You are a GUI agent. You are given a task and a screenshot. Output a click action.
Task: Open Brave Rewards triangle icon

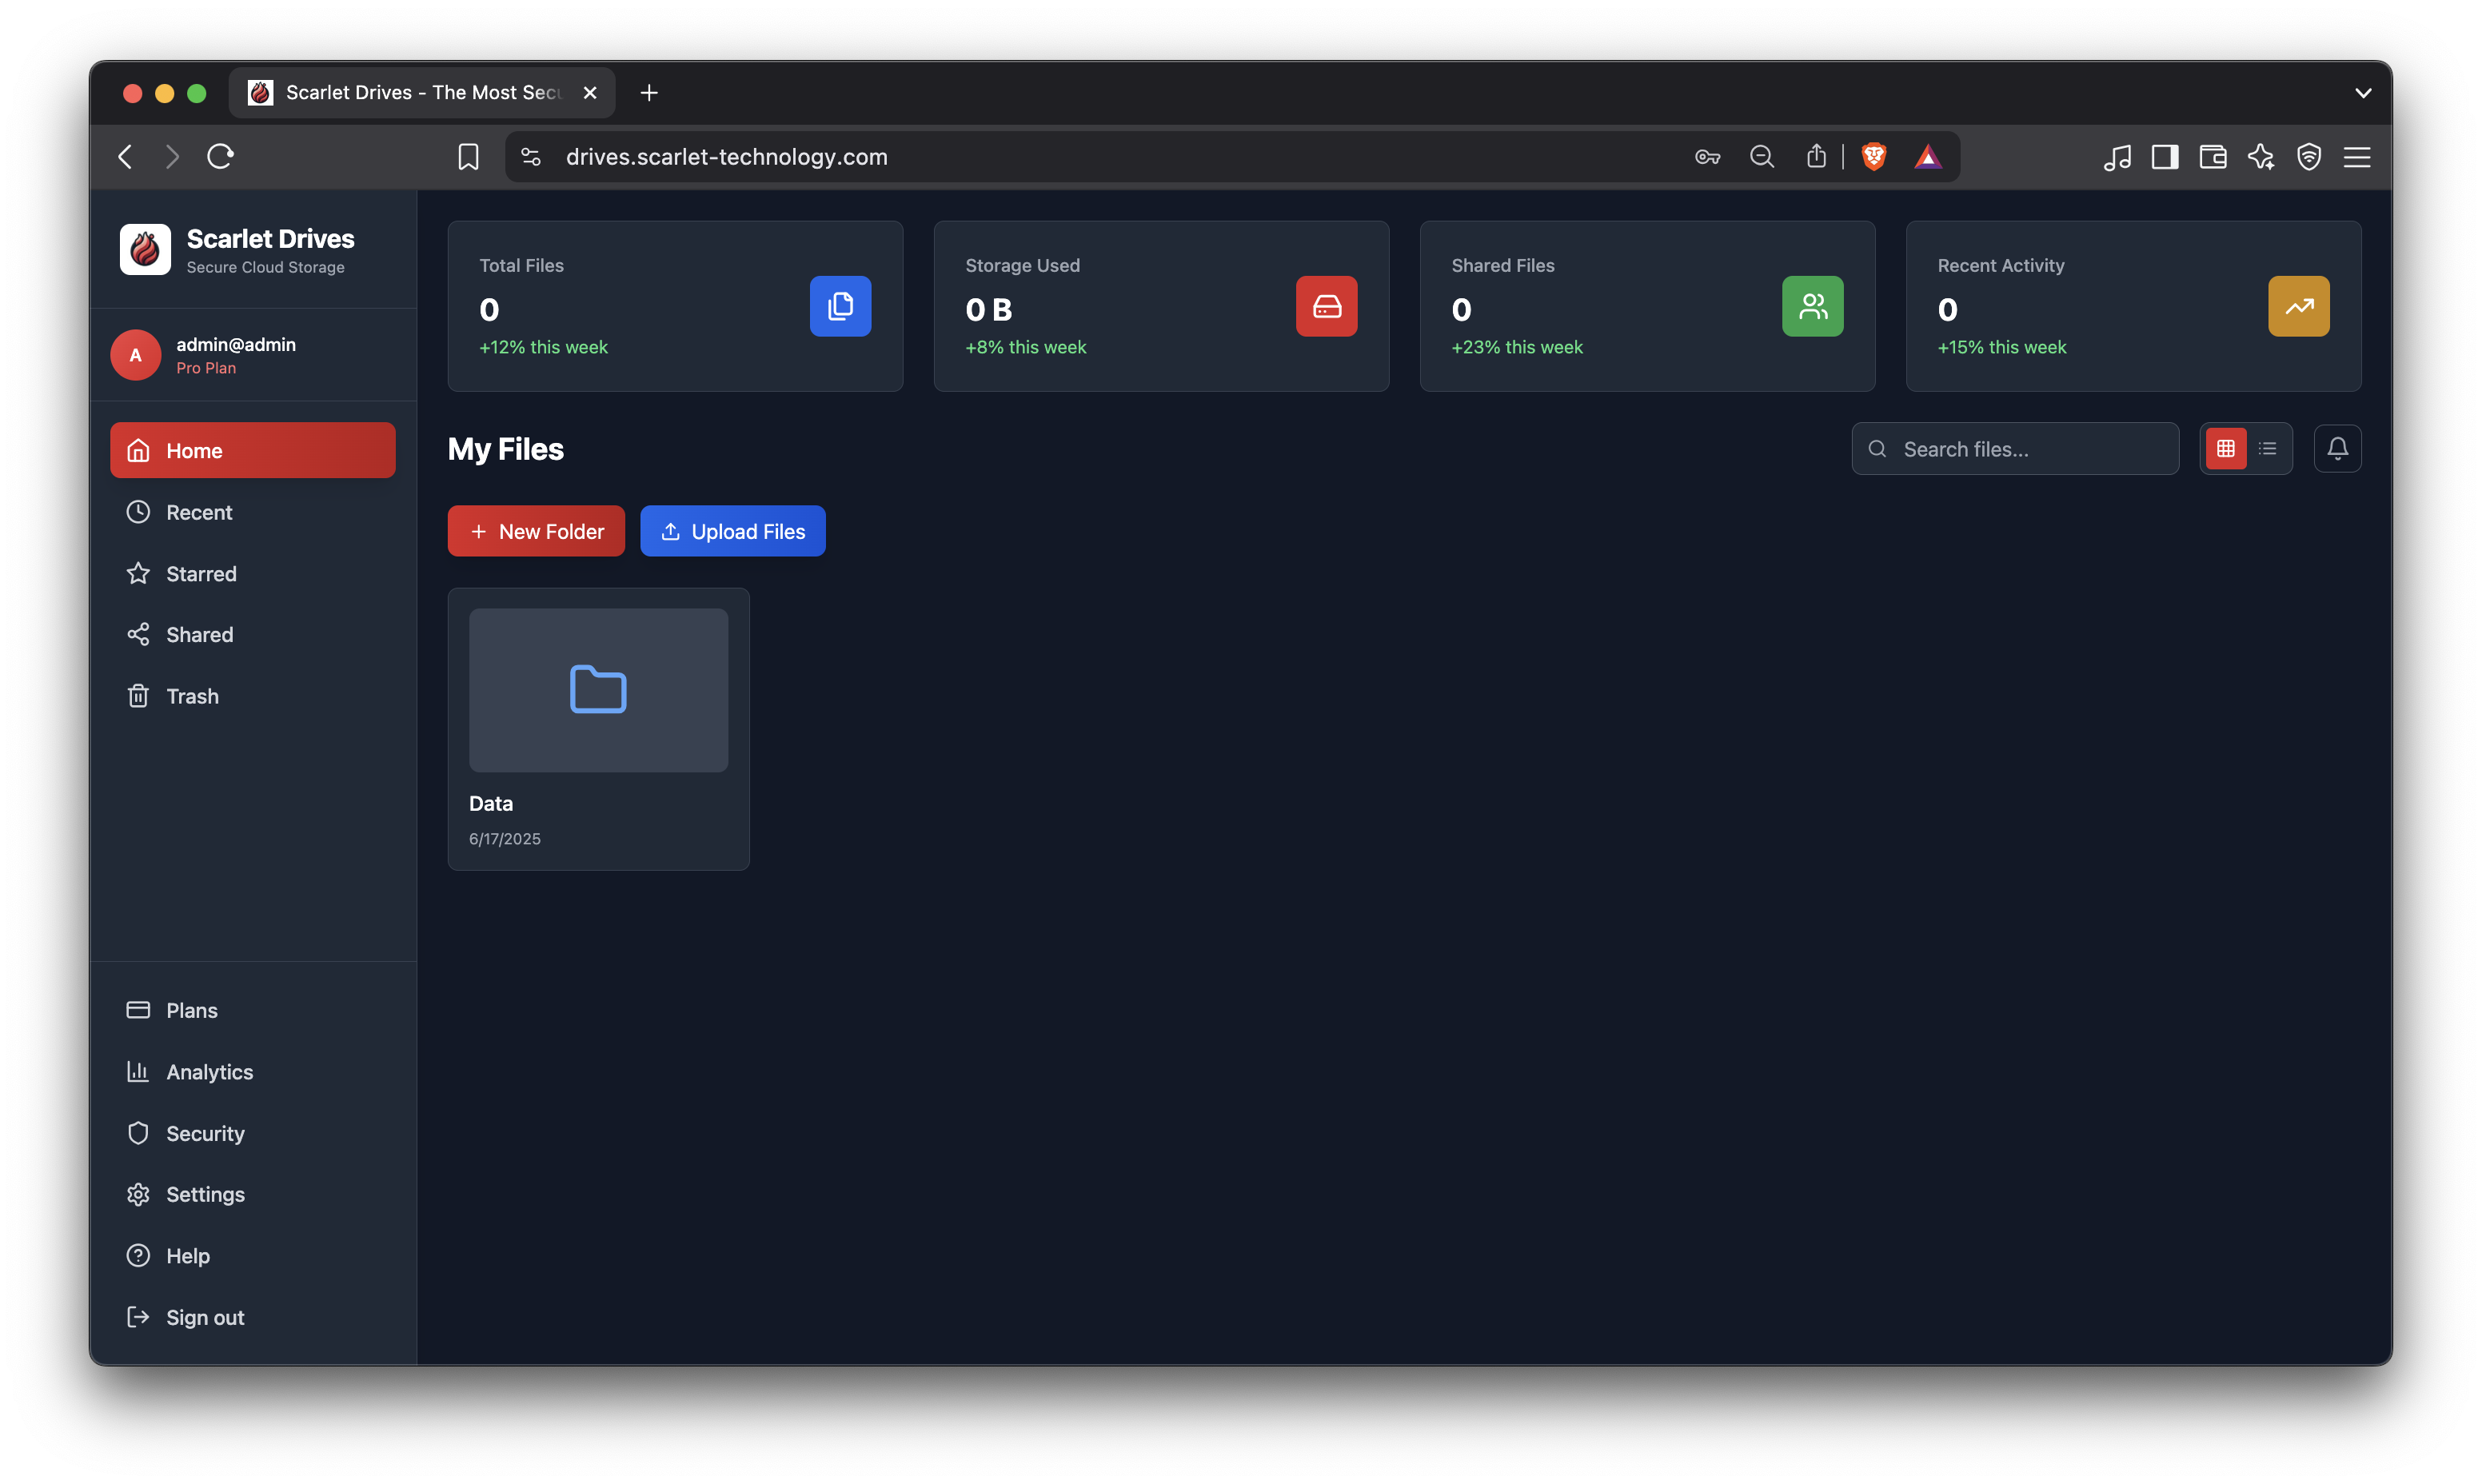click(1928, 157)
